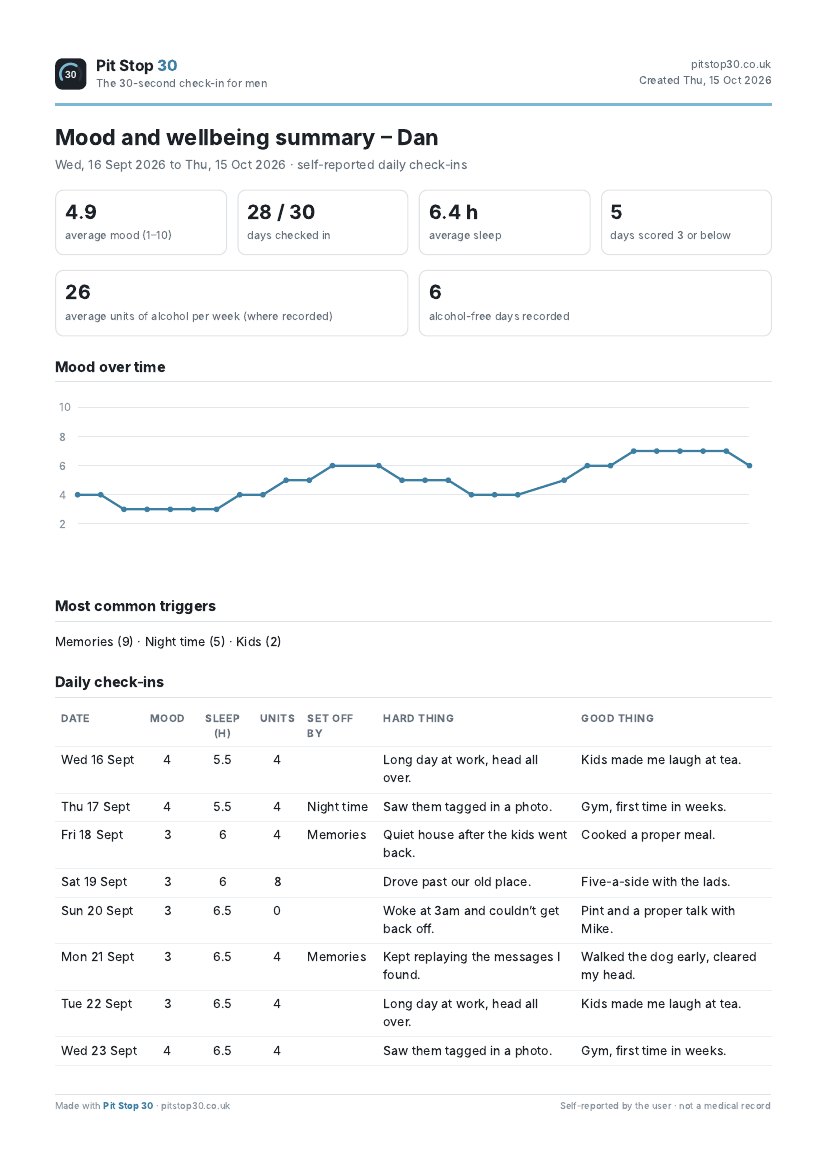Click the 'Wed 23 Sept' date cell
The width and height of the screenshot is (827, 1170).
pos(99,1051)
